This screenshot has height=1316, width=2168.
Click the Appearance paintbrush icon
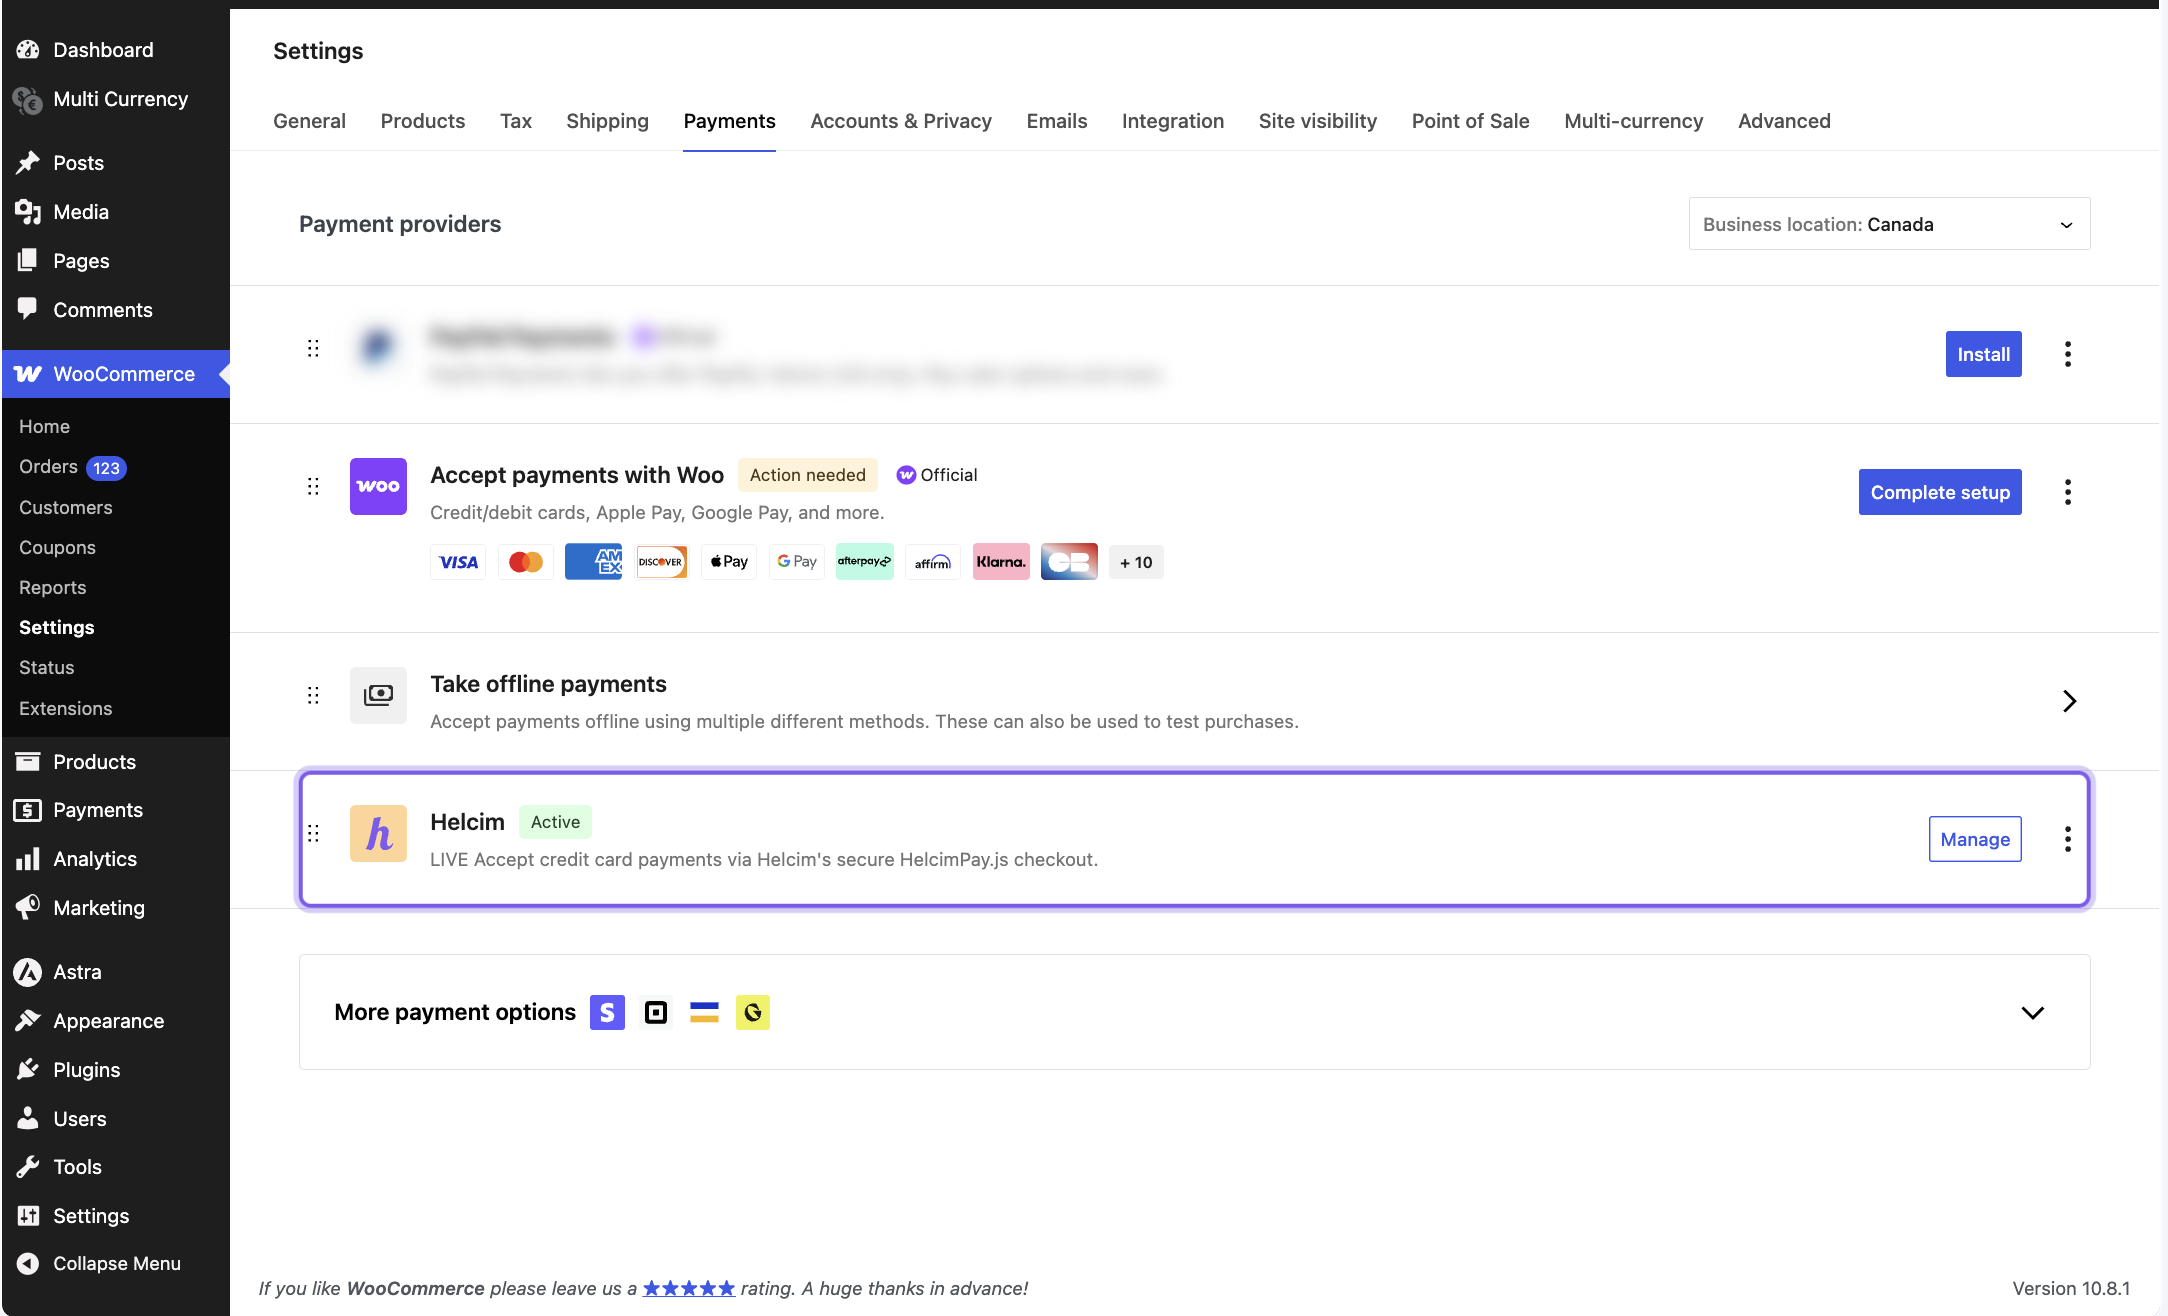pyautogui.click(x=28, y=1021)
